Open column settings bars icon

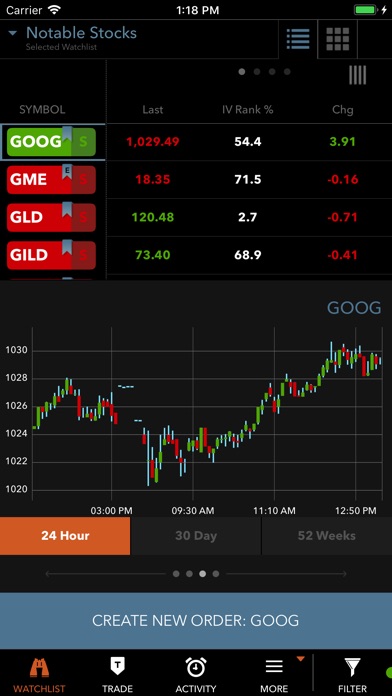(x=357, y=75)
